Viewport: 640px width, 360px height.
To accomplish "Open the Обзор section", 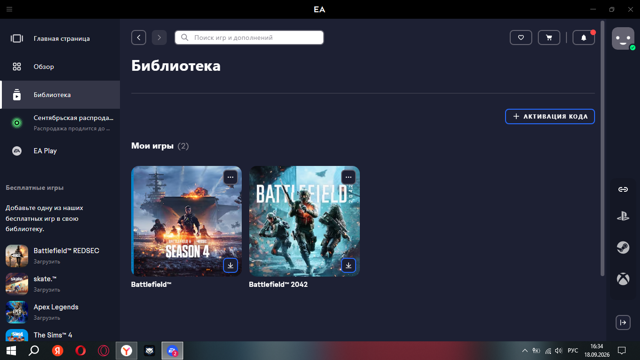I will click(x=60, y=67).
